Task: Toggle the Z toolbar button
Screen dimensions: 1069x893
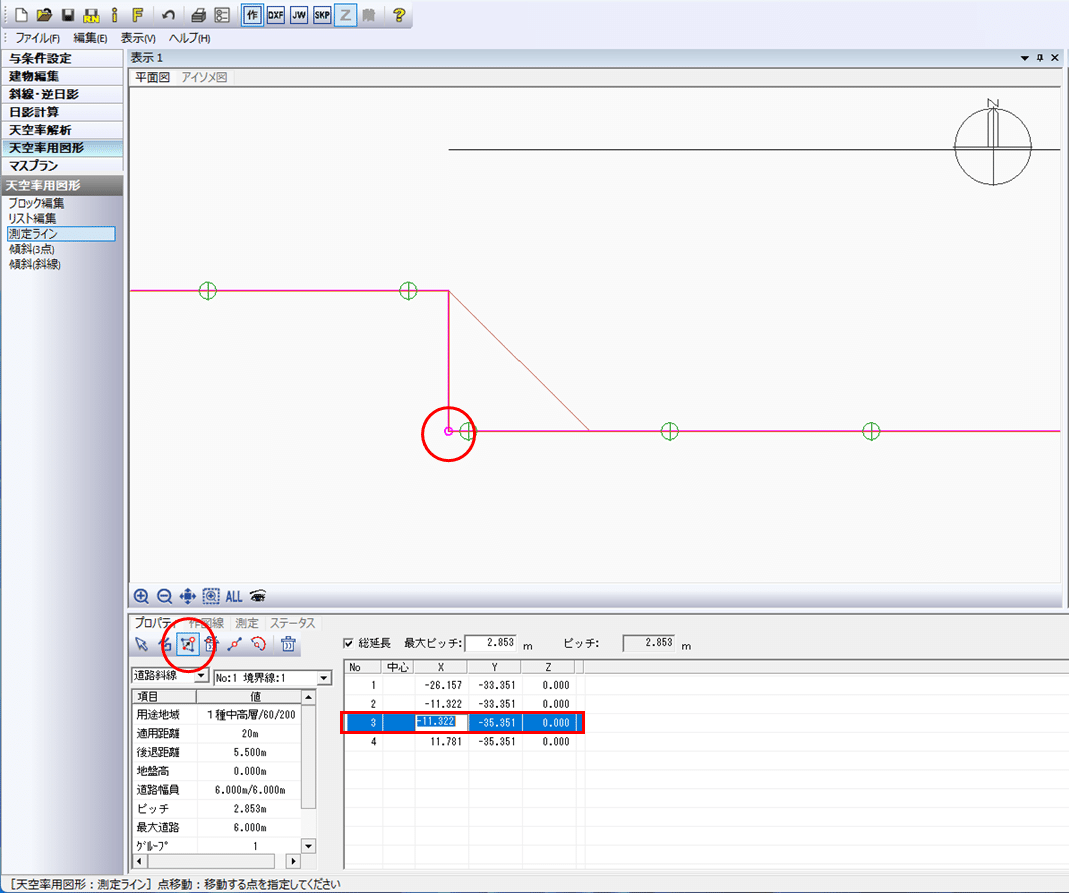Action: click(346, 14)
